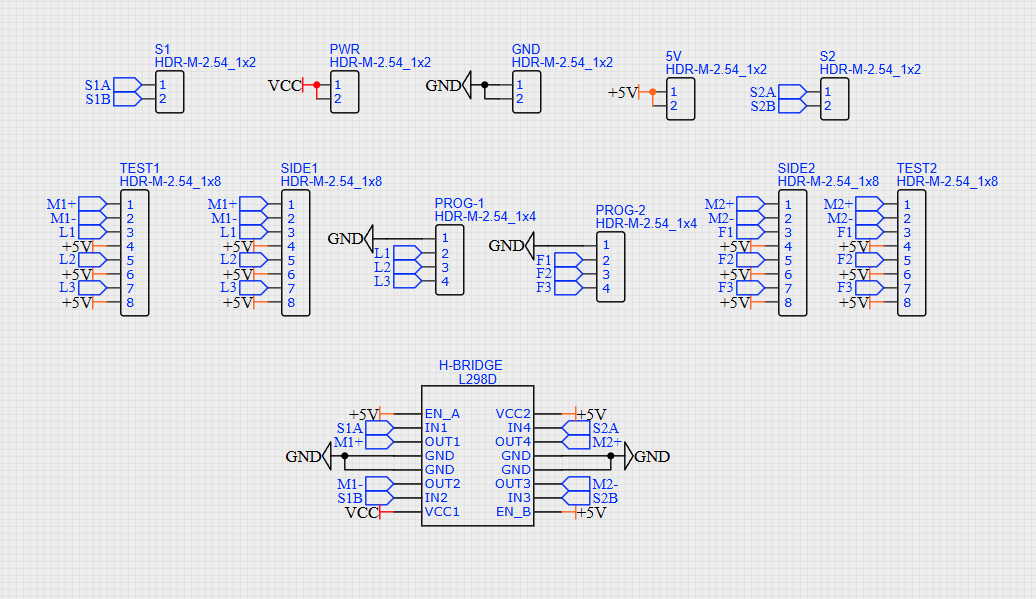Screen dimensions: 1036x599
Task: Click the S2B net port at L298D IN3
Action: click(x=591, y=498)
